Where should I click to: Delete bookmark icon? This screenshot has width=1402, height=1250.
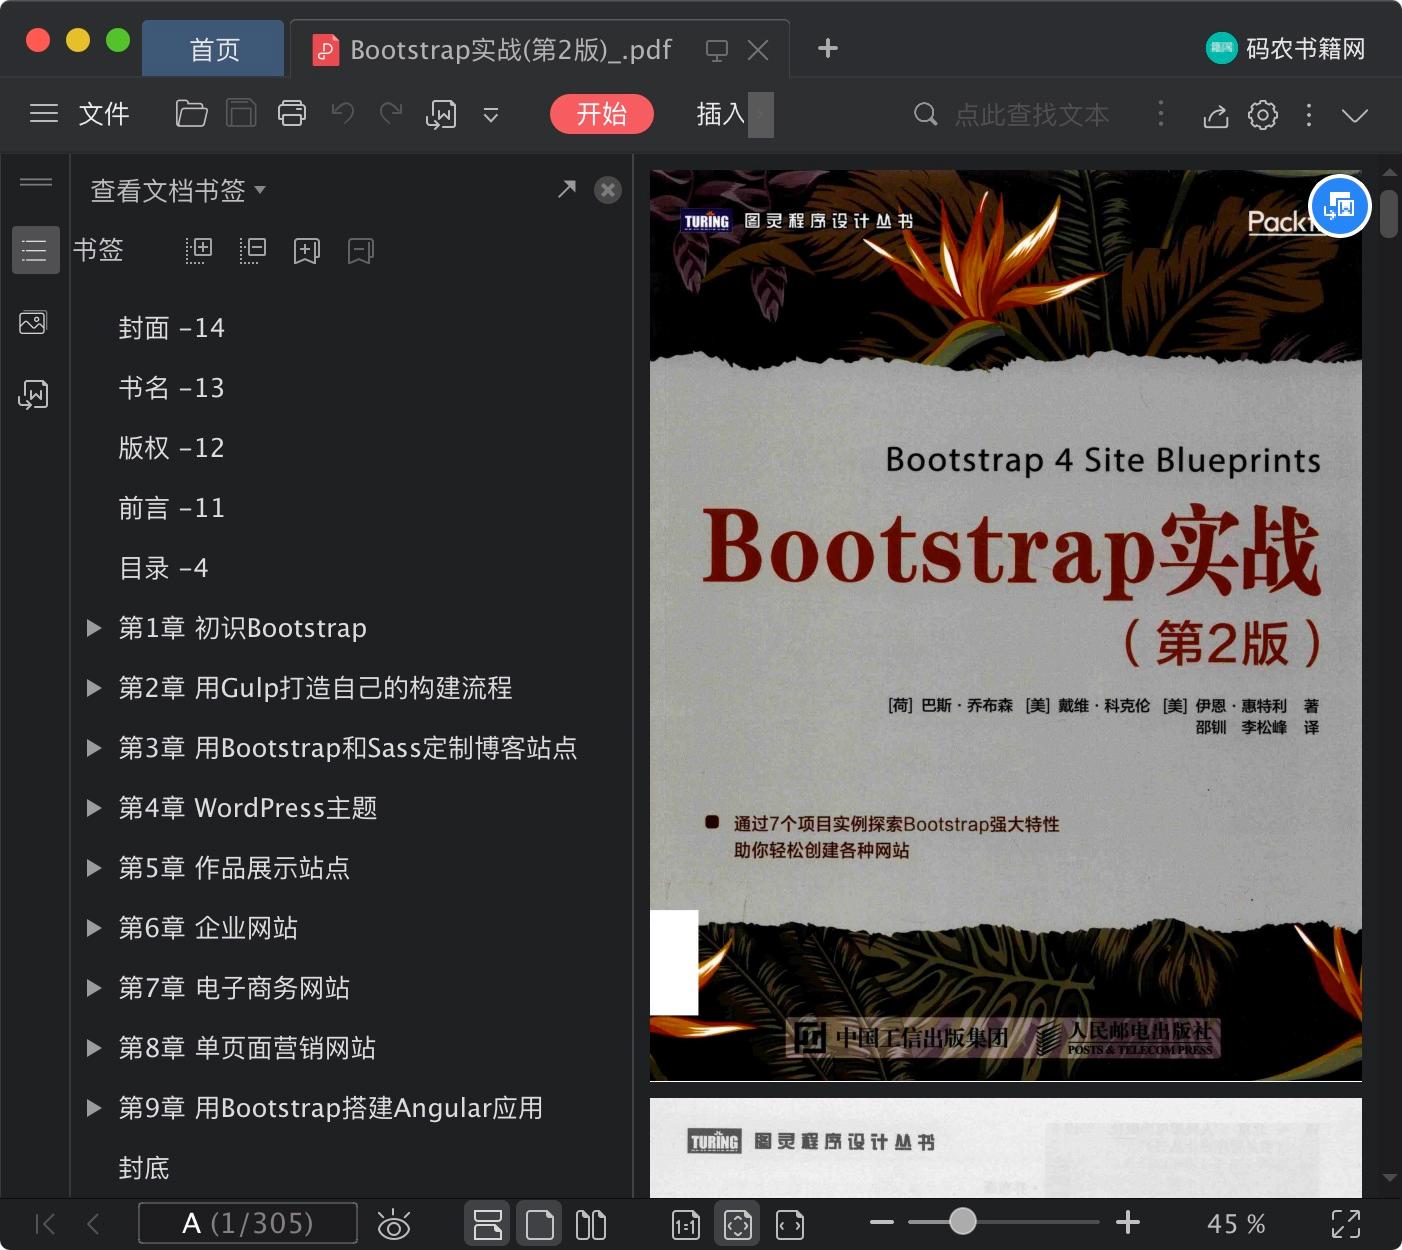point(361,251)
